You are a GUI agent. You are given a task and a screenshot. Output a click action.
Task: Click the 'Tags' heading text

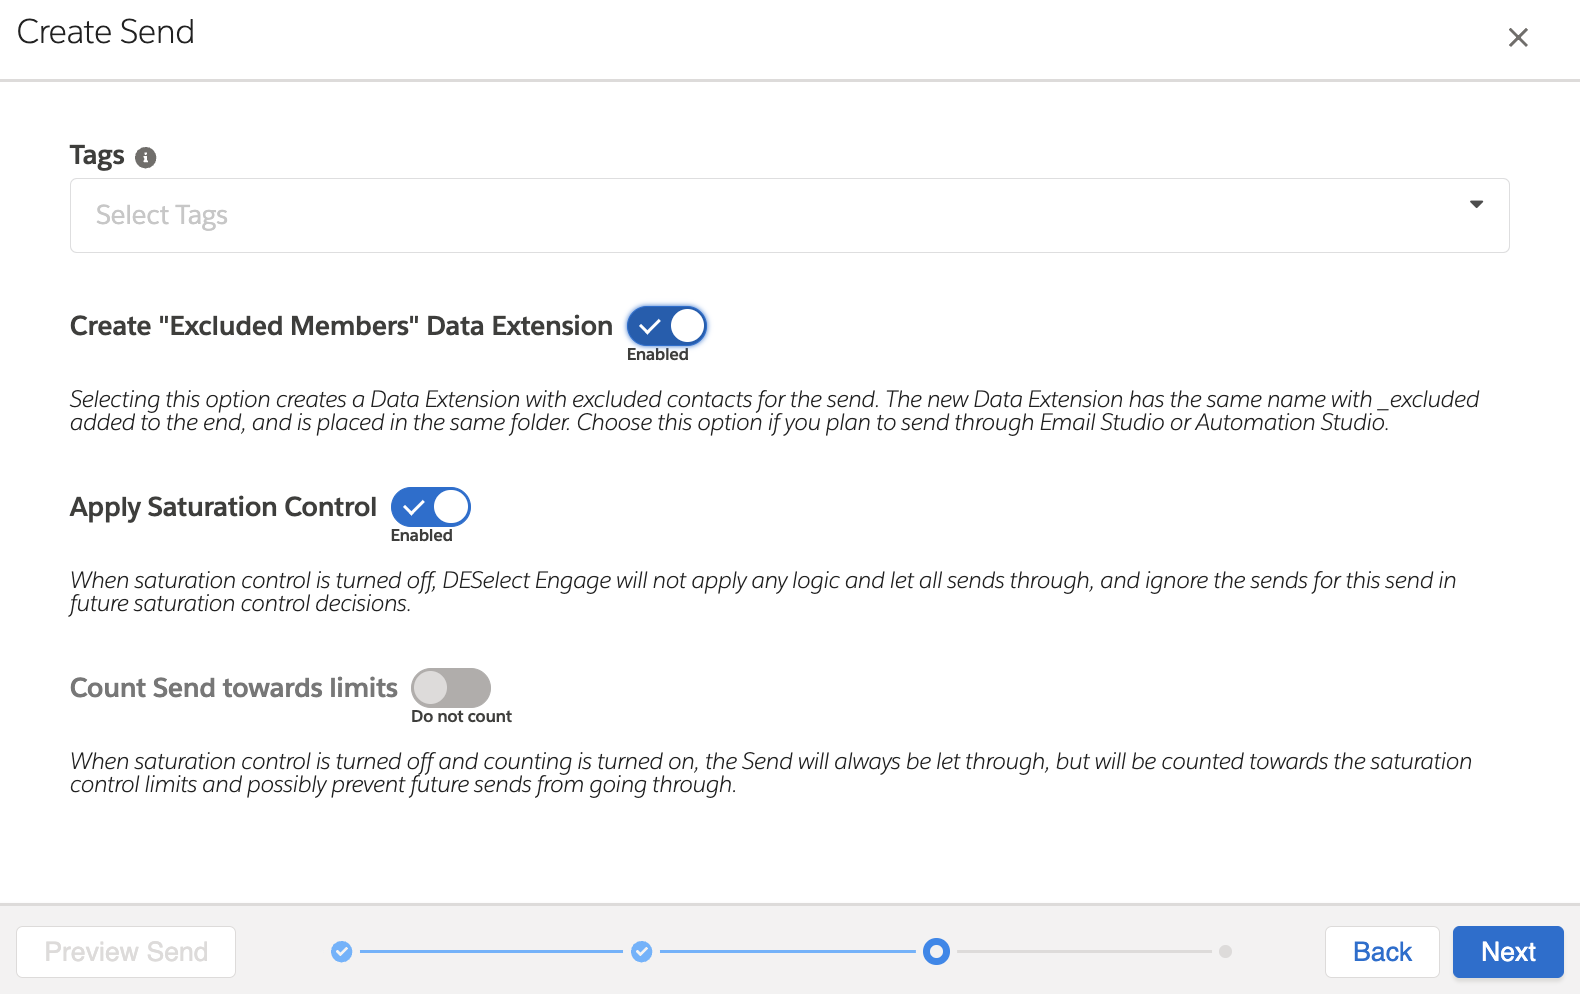[x=97, y=156]
